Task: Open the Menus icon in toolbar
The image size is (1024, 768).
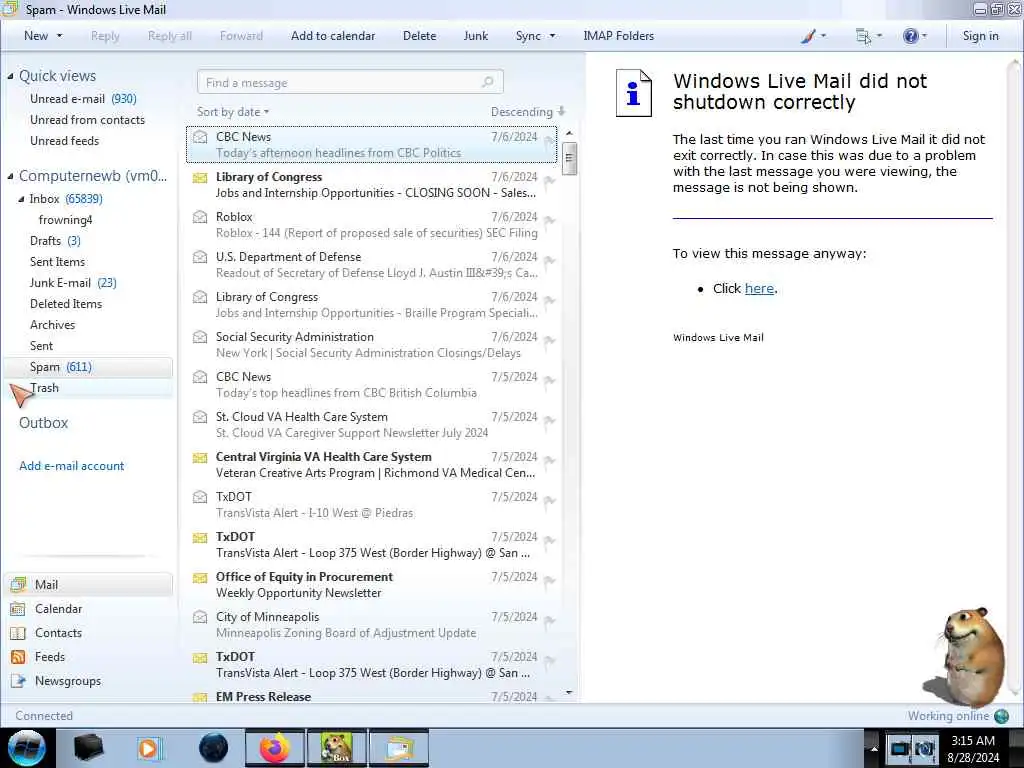Action: 863,36
